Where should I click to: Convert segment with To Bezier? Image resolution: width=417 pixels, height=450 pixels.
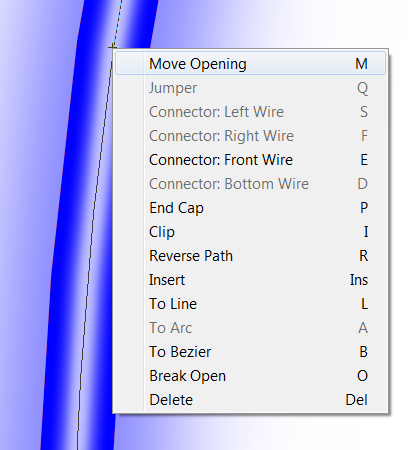[x=250, y=352]
